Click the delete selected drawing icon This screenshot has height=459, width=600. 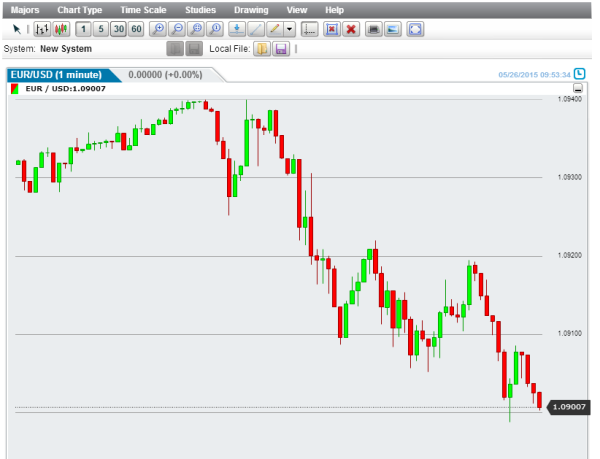pyautogui.click(x=332, y=29)
